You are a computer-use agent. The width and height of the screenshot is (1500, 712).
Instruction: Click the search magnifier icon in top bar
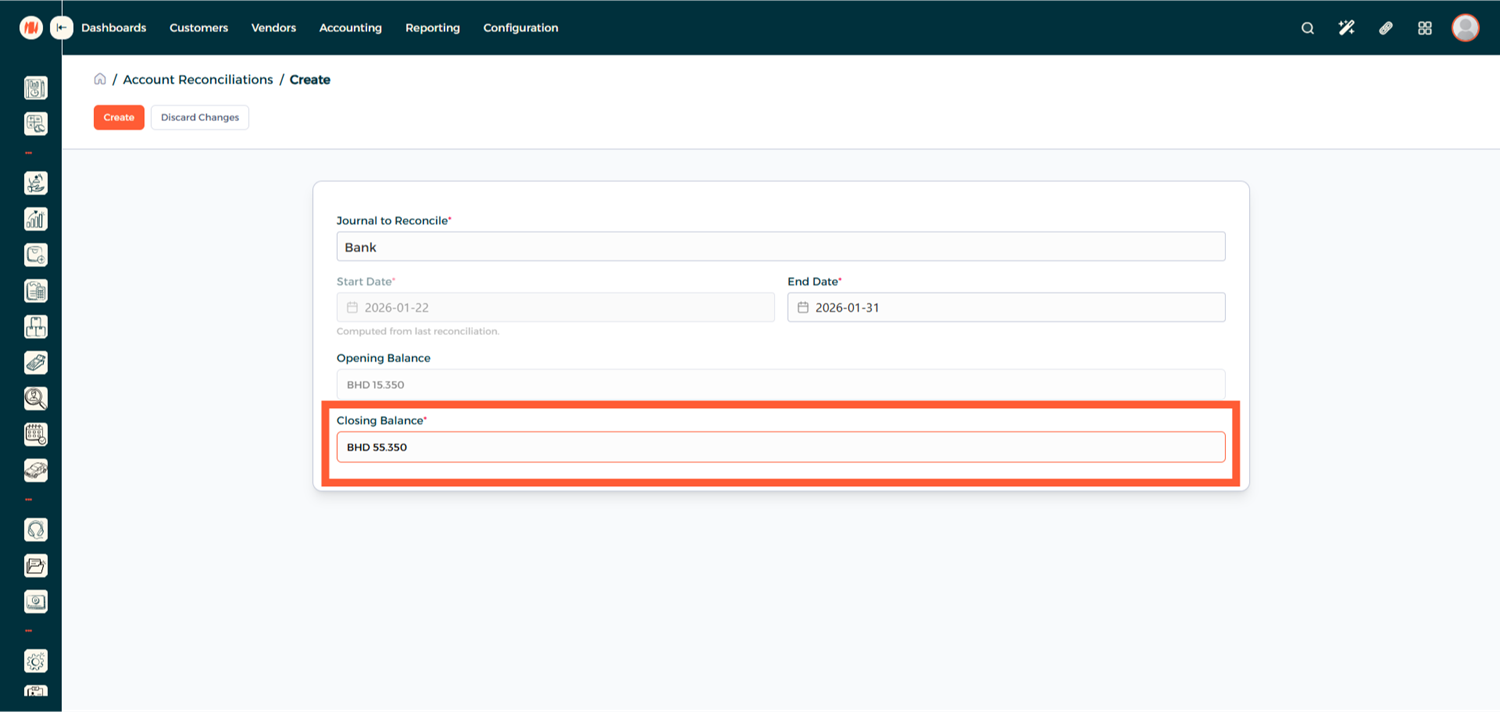(1307, 28)
